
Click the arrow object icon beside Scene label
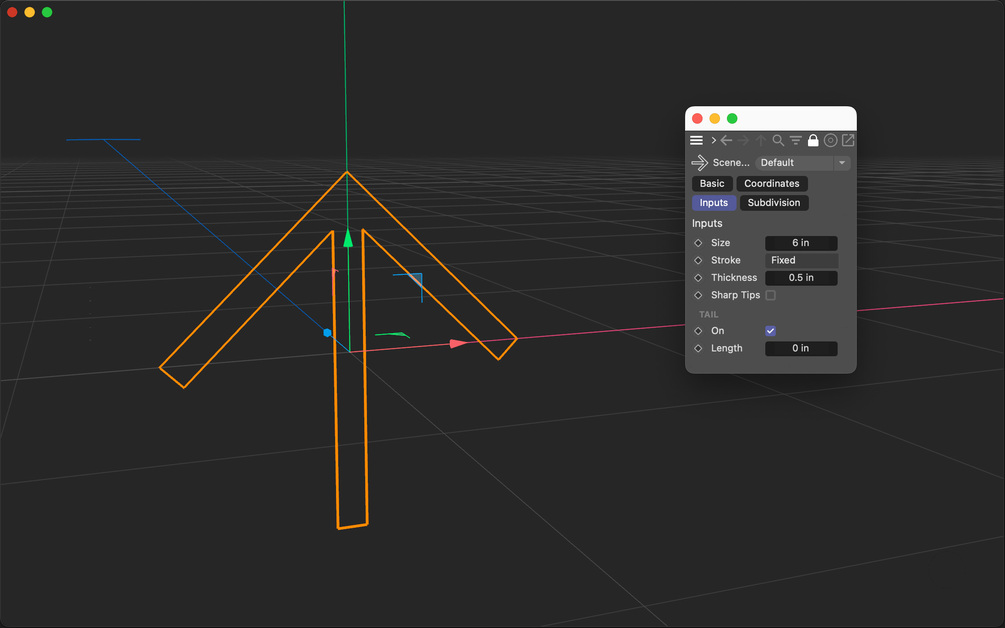point(699,162)
